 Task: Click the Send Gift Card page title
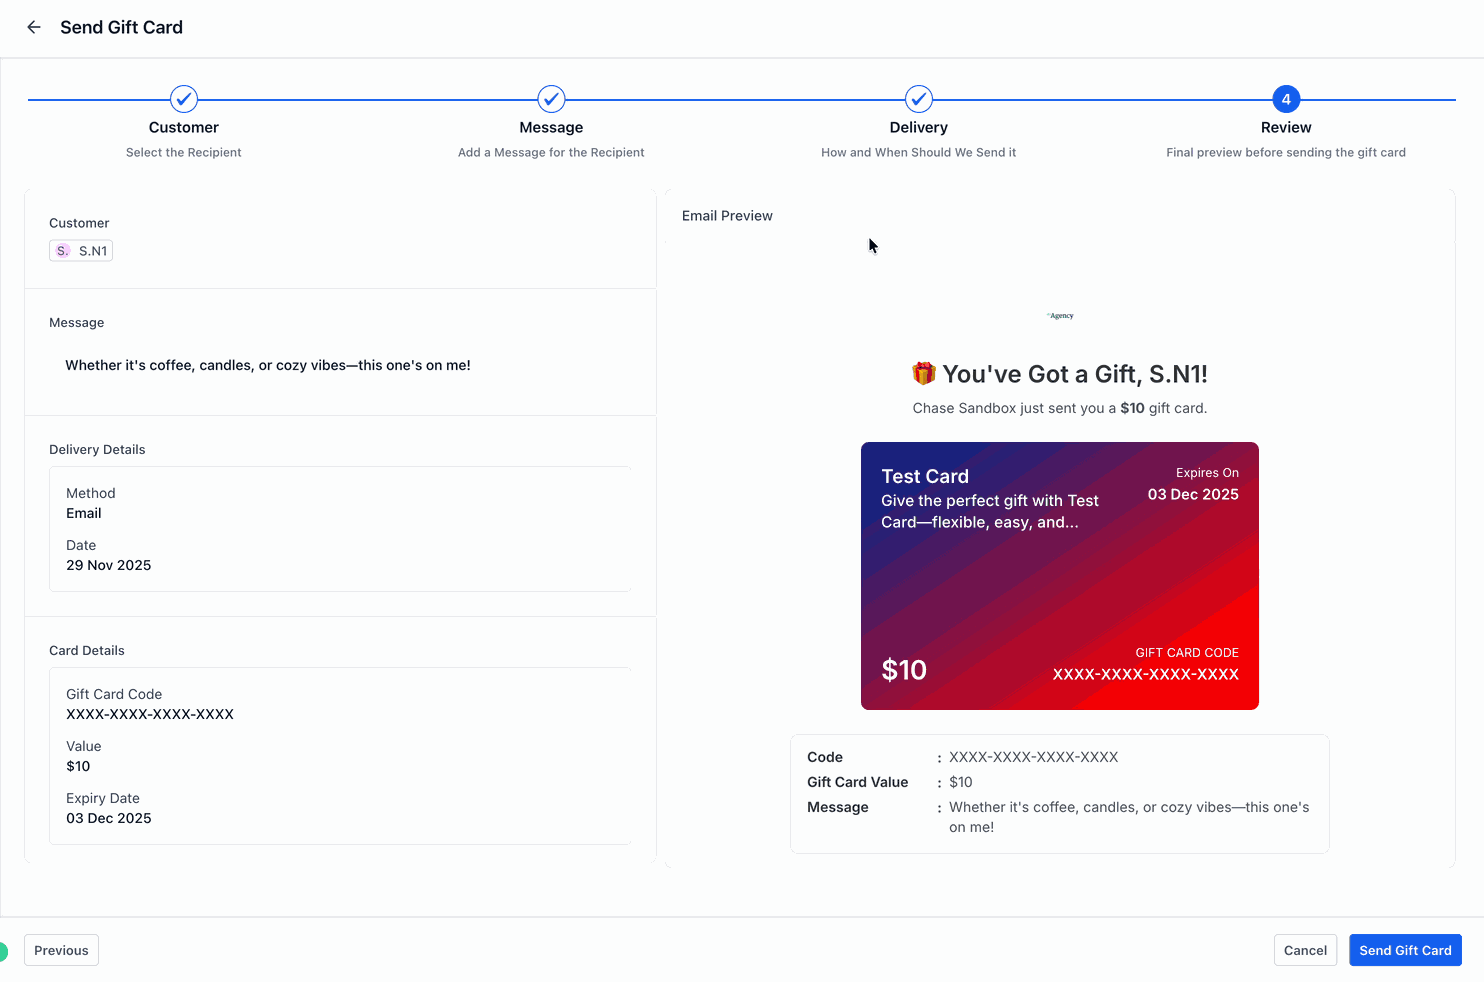(121, 27)
